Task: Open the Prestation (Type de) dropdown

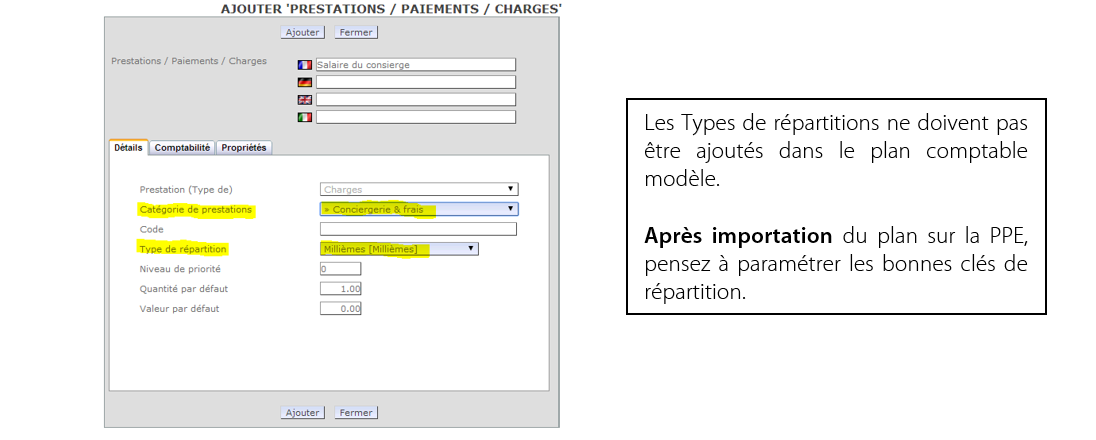Action: coord(418,189)
